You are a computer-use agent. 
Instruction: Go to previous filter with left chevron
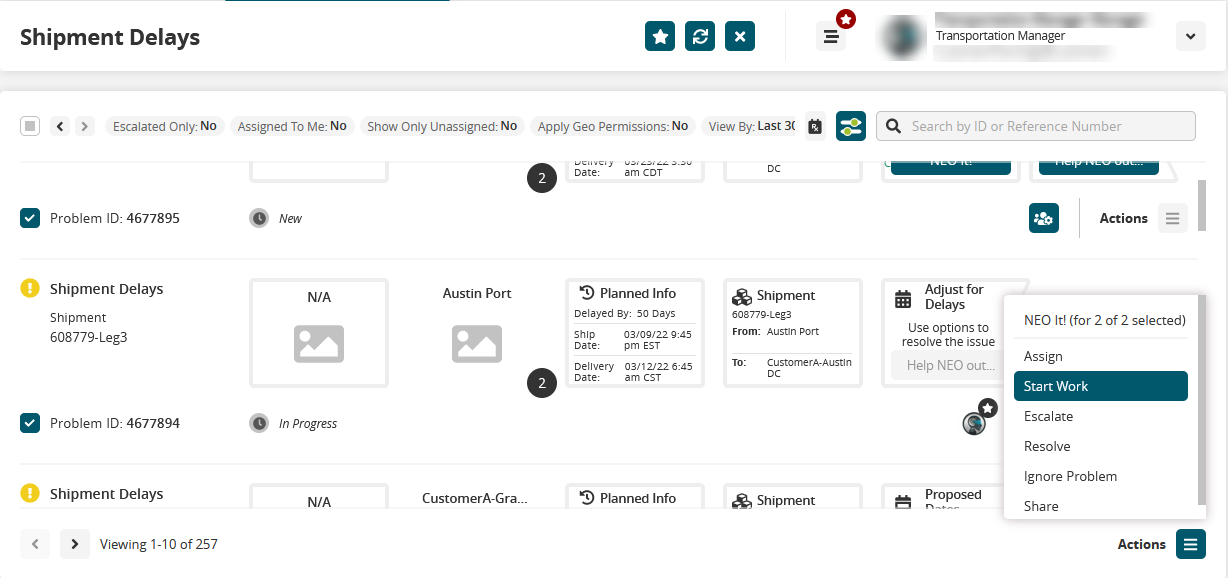(x=60, y=126)
